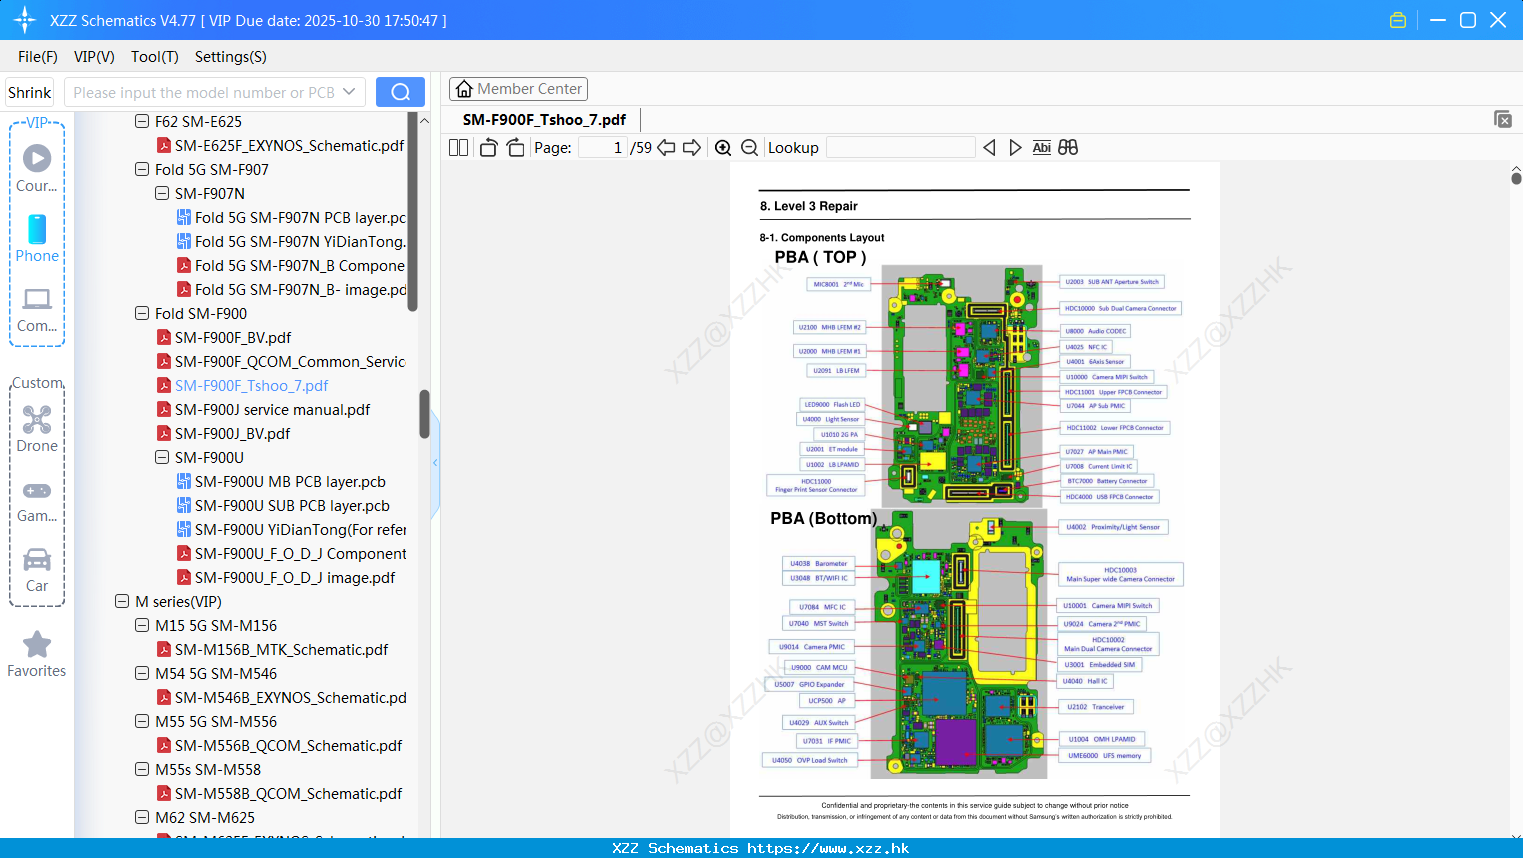Click the blue search button

(400, 92)
